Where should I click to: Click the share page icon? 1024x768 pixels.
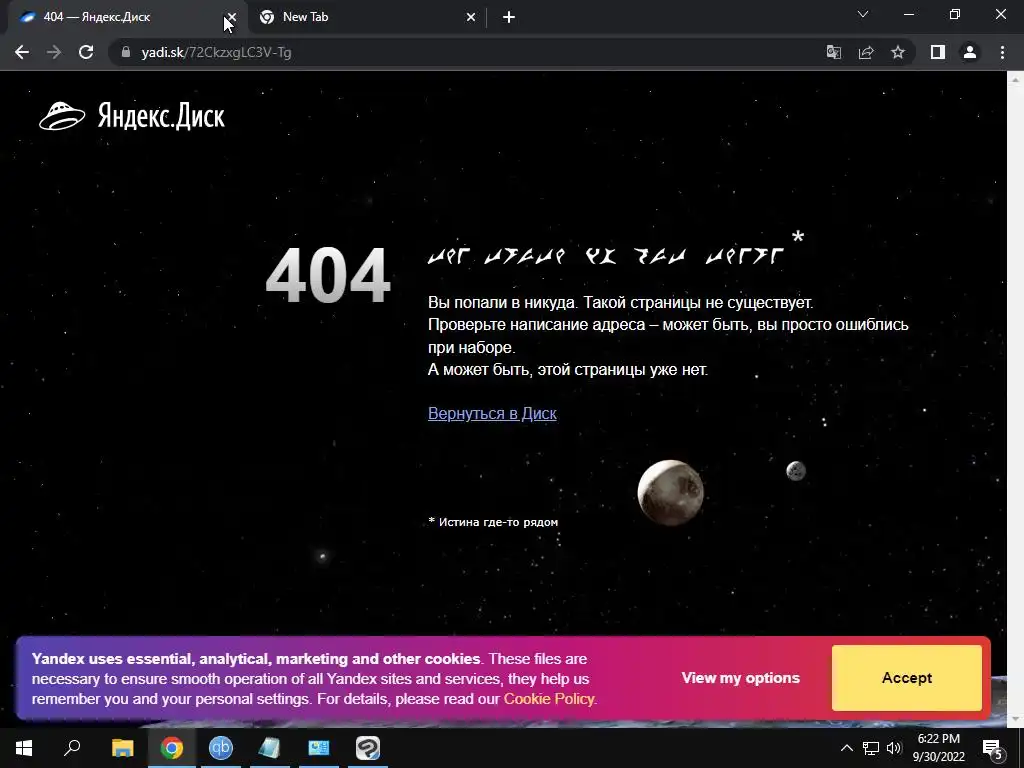click(866, 52)
